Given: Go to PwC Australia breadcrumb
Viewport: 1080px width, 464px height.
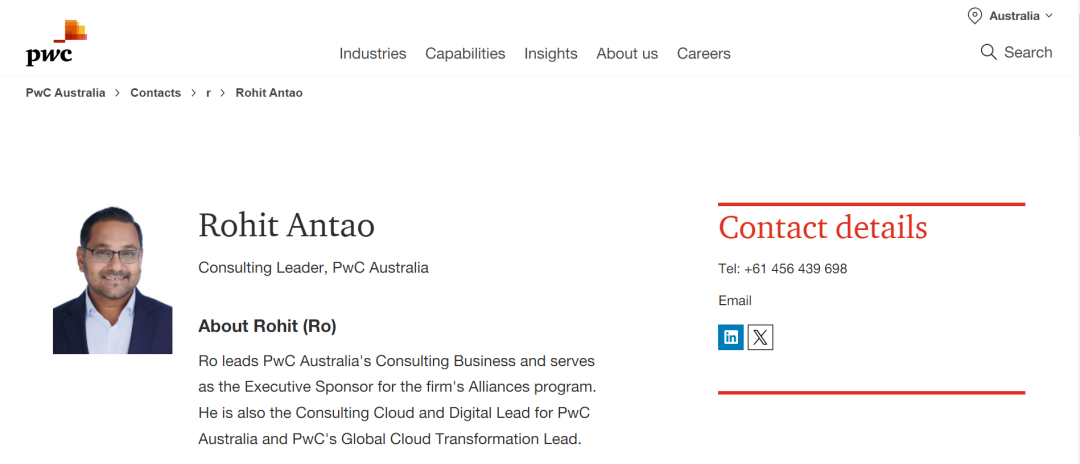Looking at the screenshot, I should tap(65, 93).
